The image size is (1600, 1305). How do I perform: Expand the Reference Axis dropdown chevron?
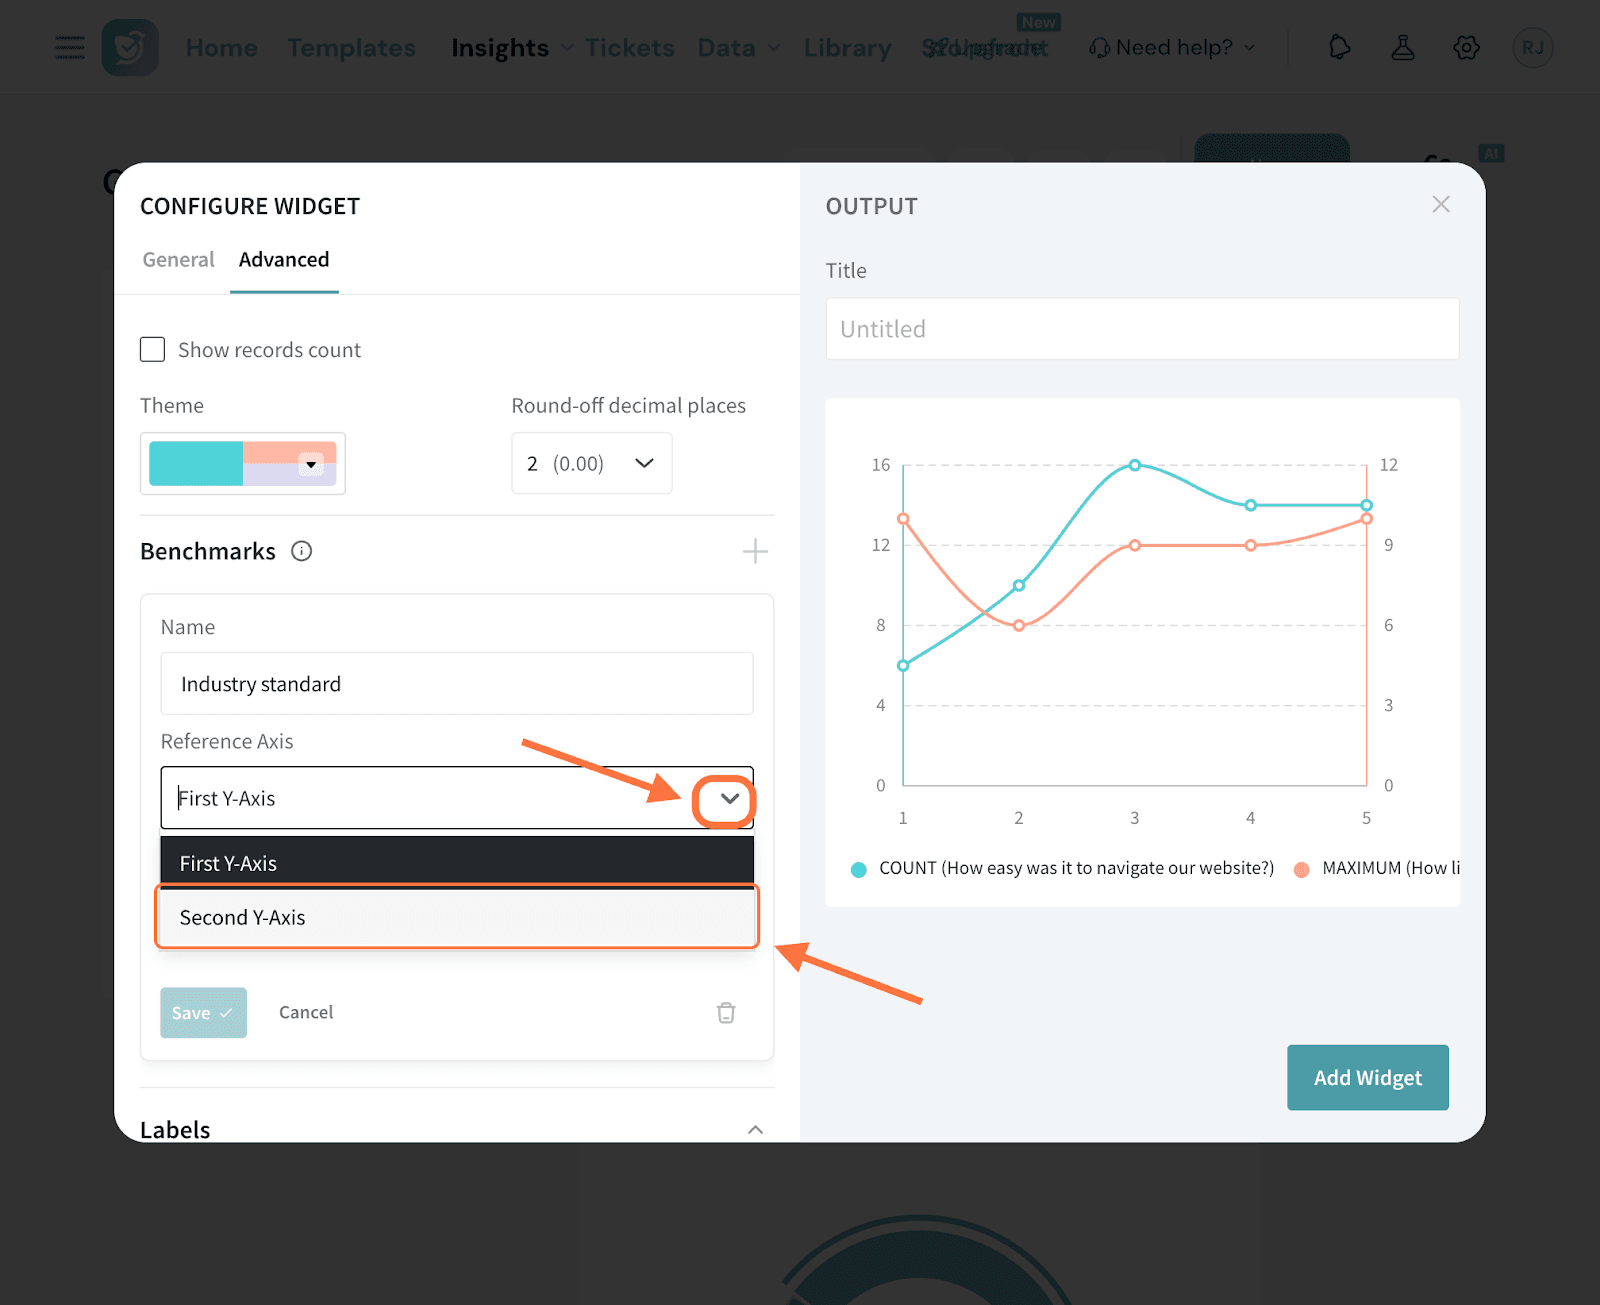click(x=730, y=799)
